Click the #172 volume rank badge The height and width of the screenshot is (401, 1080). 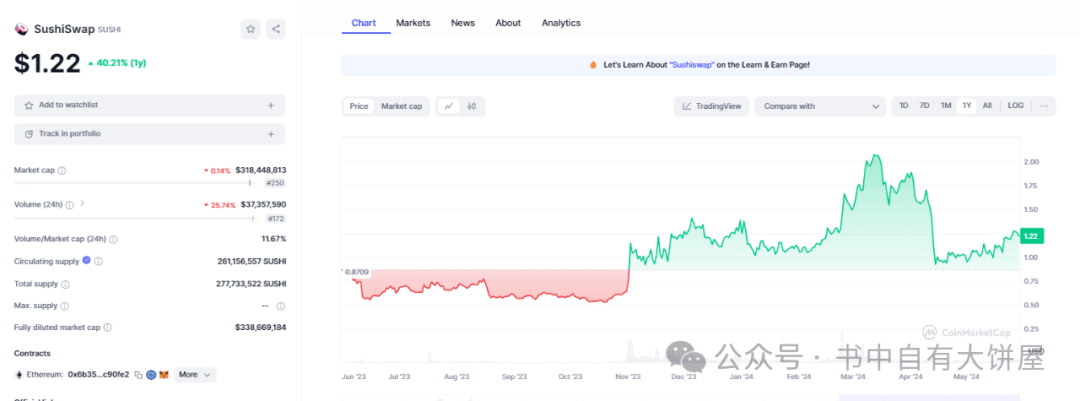(276, 218)
